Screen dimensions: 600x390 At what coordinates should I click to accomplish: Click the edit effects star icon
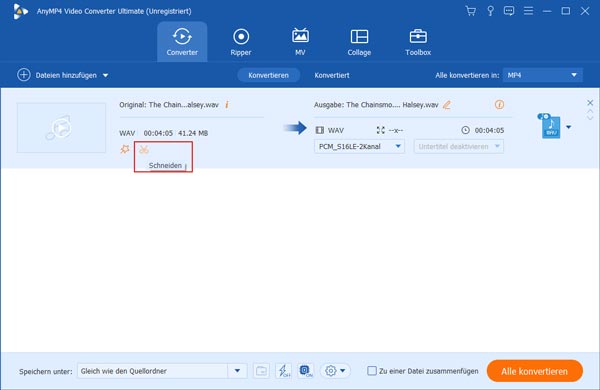pos(125,149)
